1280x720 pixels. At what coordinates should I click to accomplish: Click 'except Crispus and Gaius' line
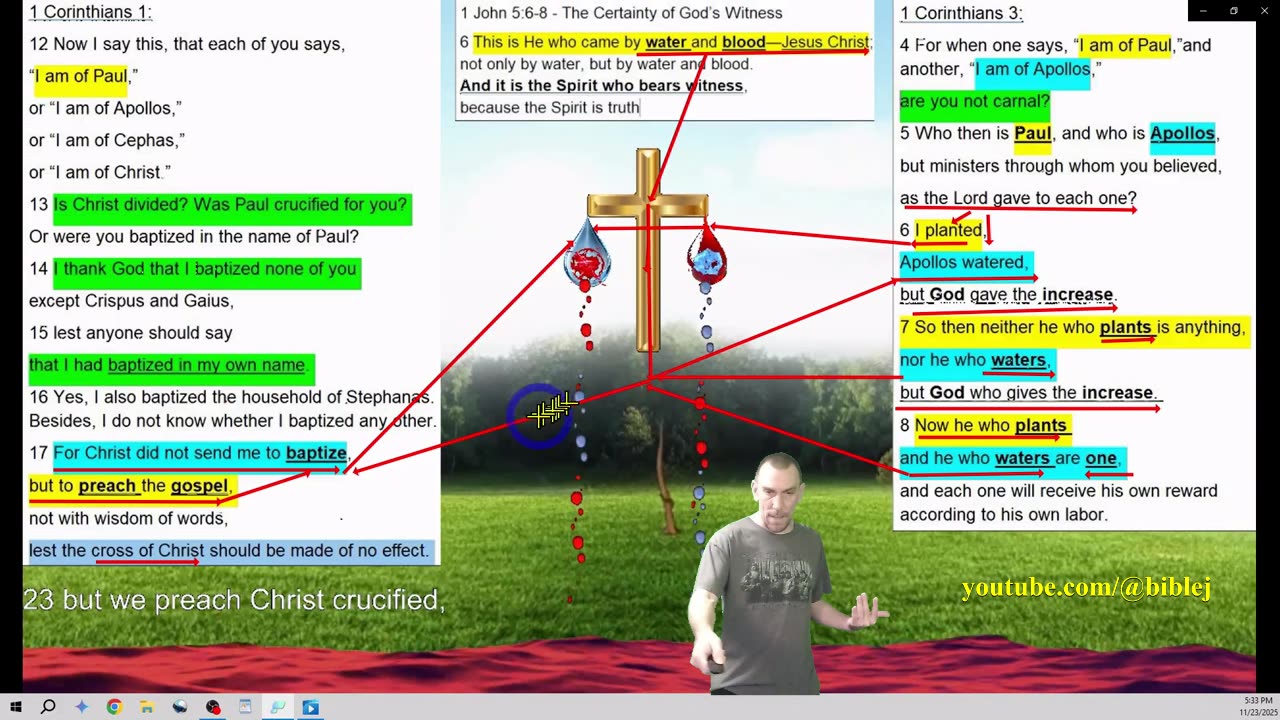(x=131, y=301)
